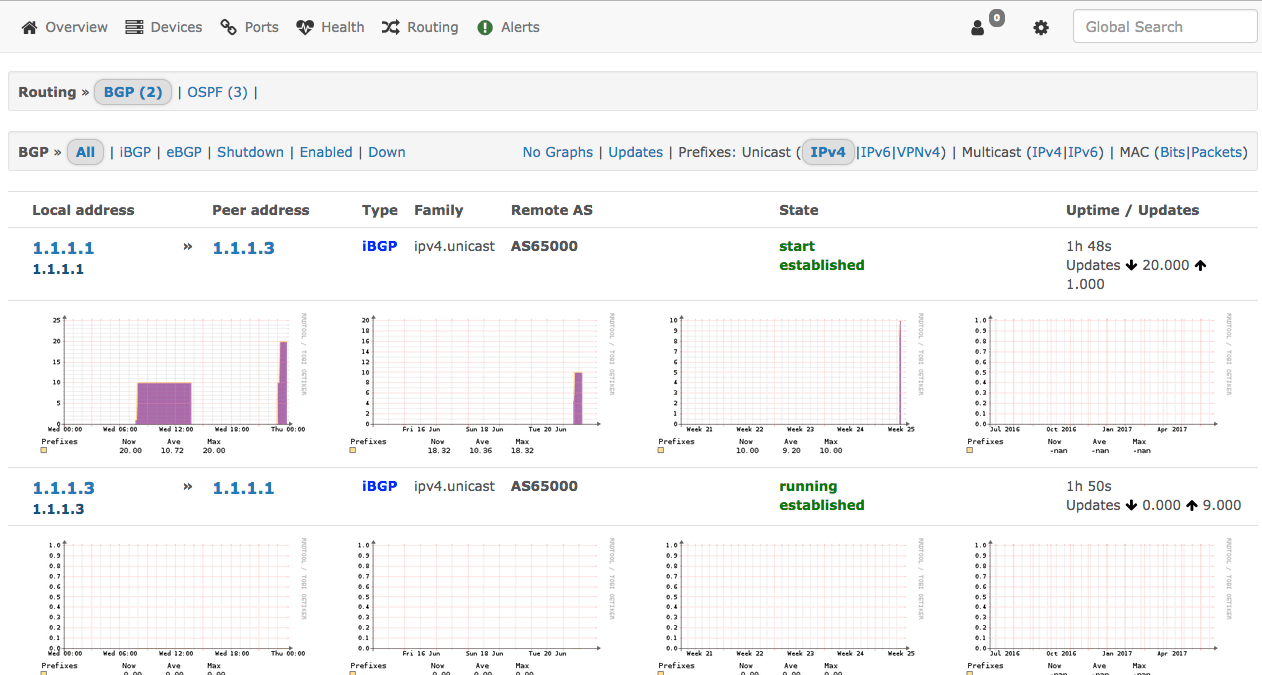Switch to the BGP (2) tab
The height and width of the screenshot is (675, 1262).
[133, 91]
